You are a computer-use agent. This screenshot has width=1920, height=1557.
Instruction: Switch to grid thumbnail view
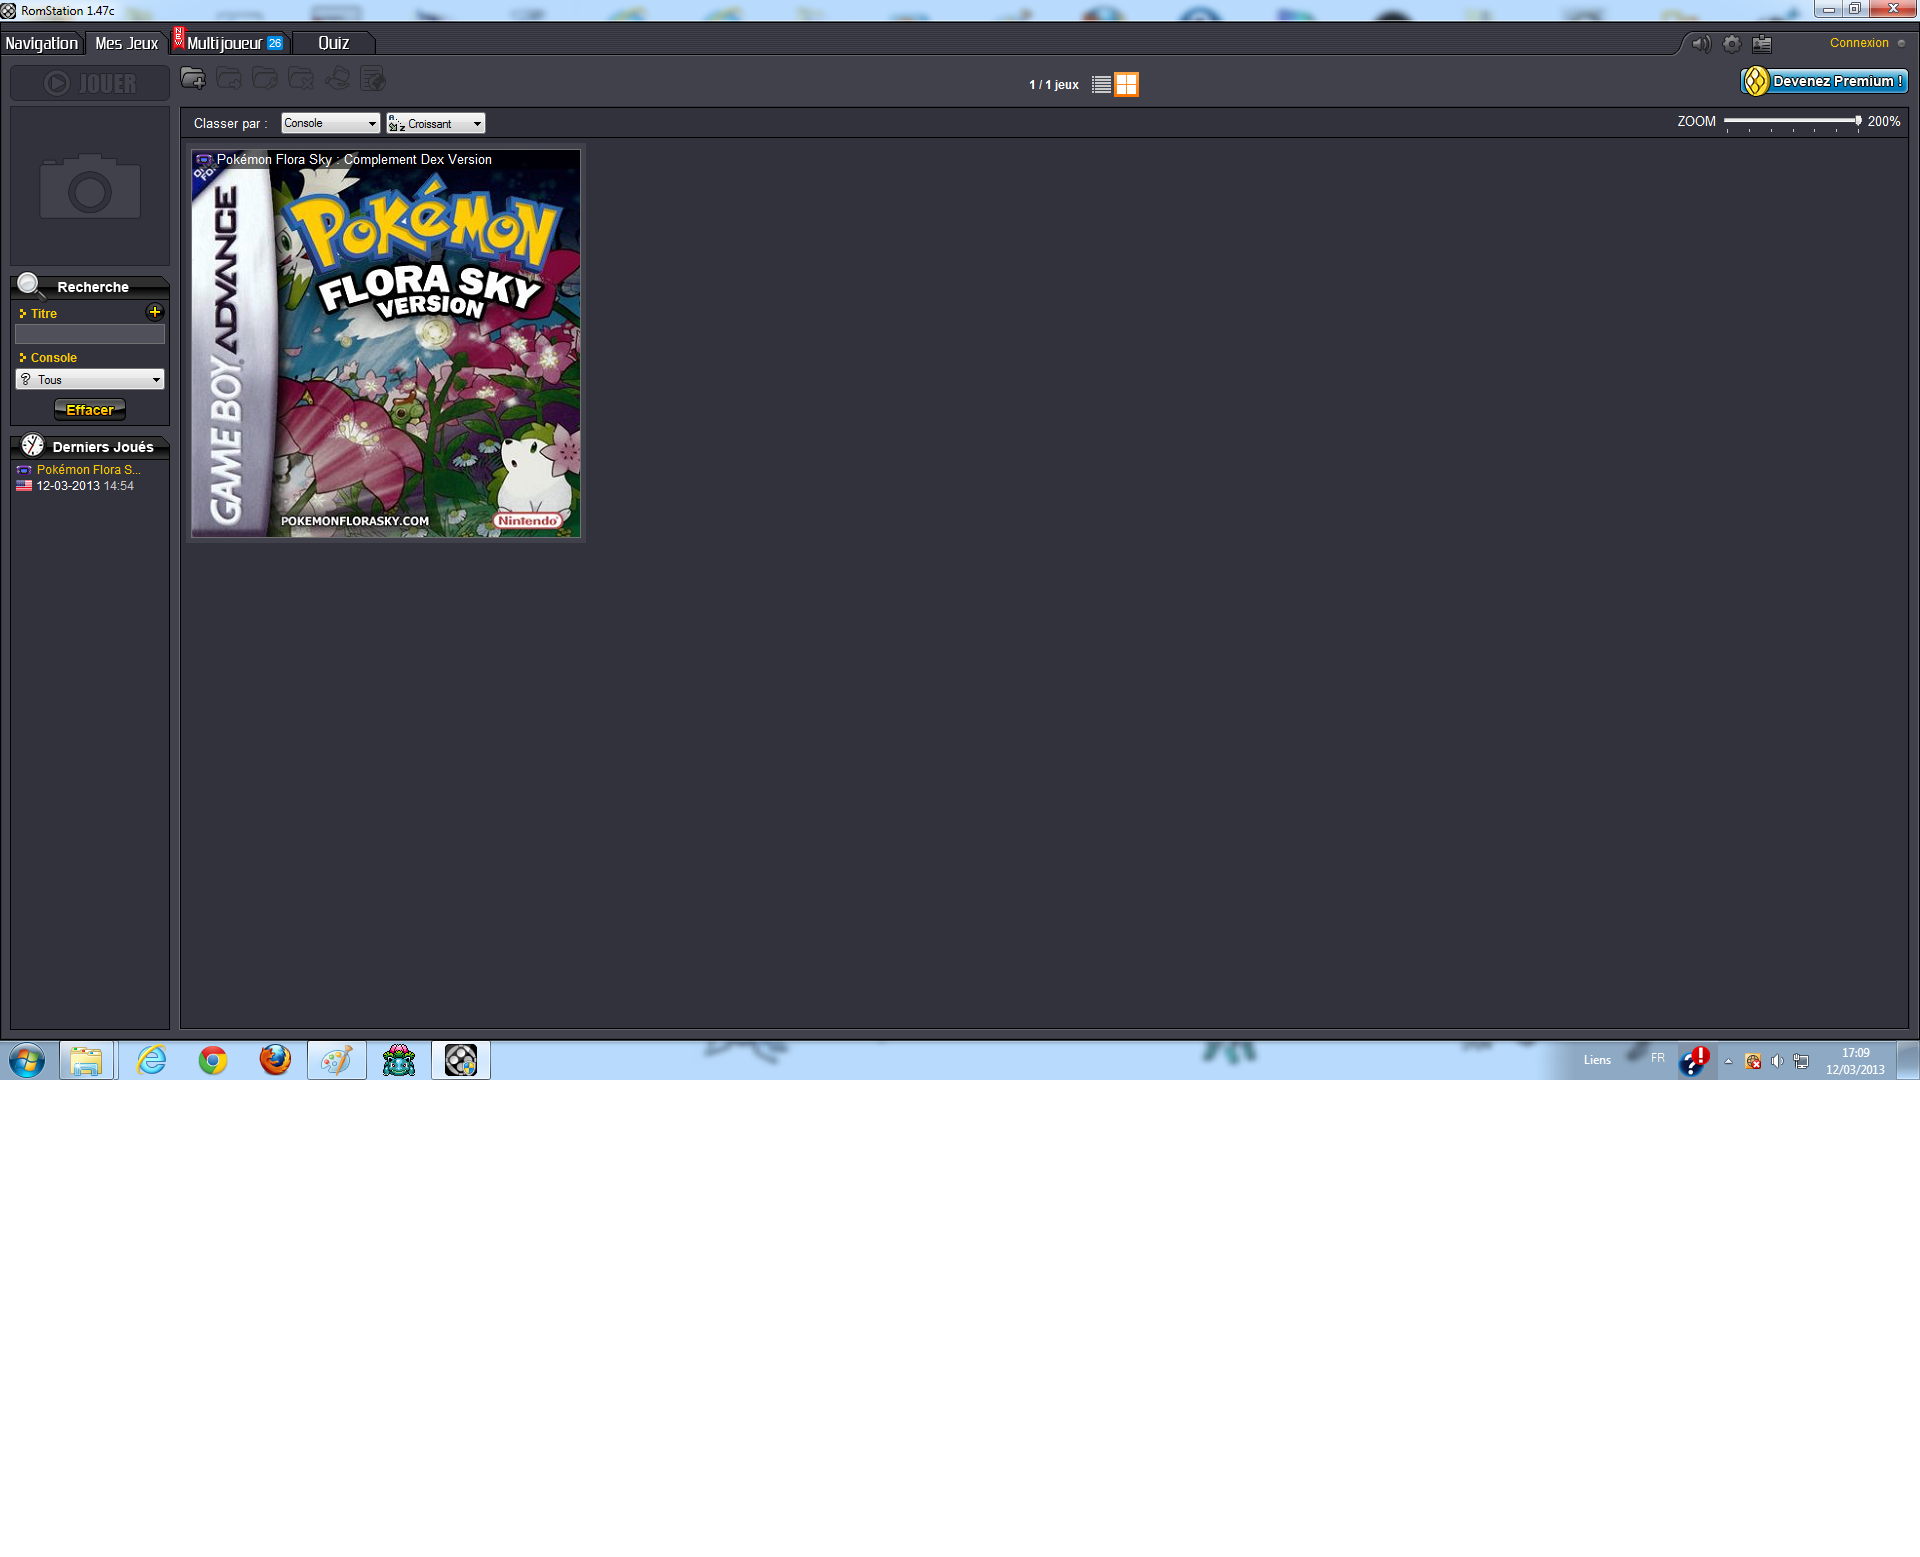(1126, 85)
